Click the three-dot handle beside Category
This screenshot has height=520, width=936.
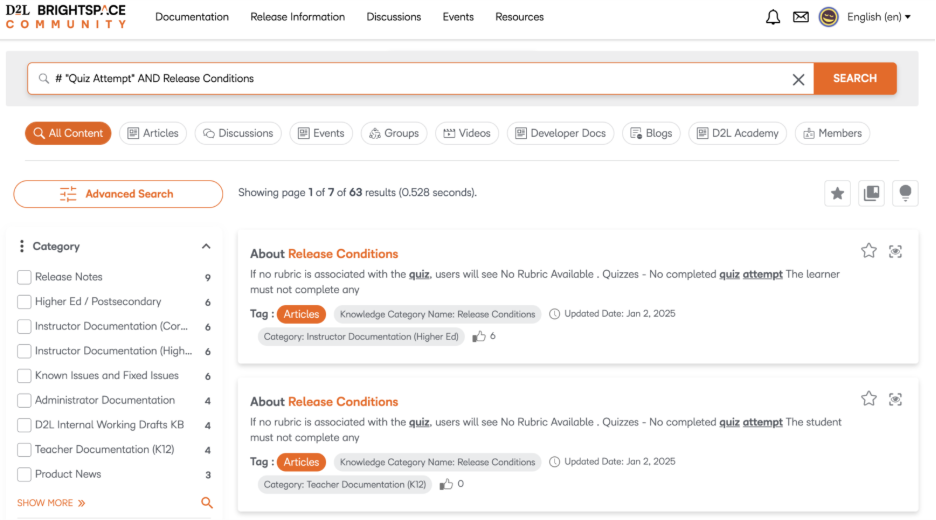[x=21, y=246]
